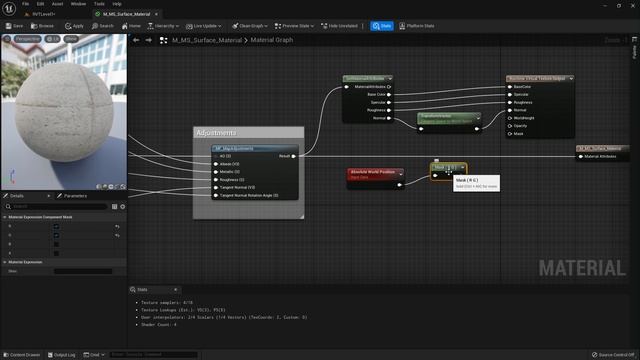This screenshot has height=360, width=640.
Task: Open the Output Log
Action: [62, 355]
